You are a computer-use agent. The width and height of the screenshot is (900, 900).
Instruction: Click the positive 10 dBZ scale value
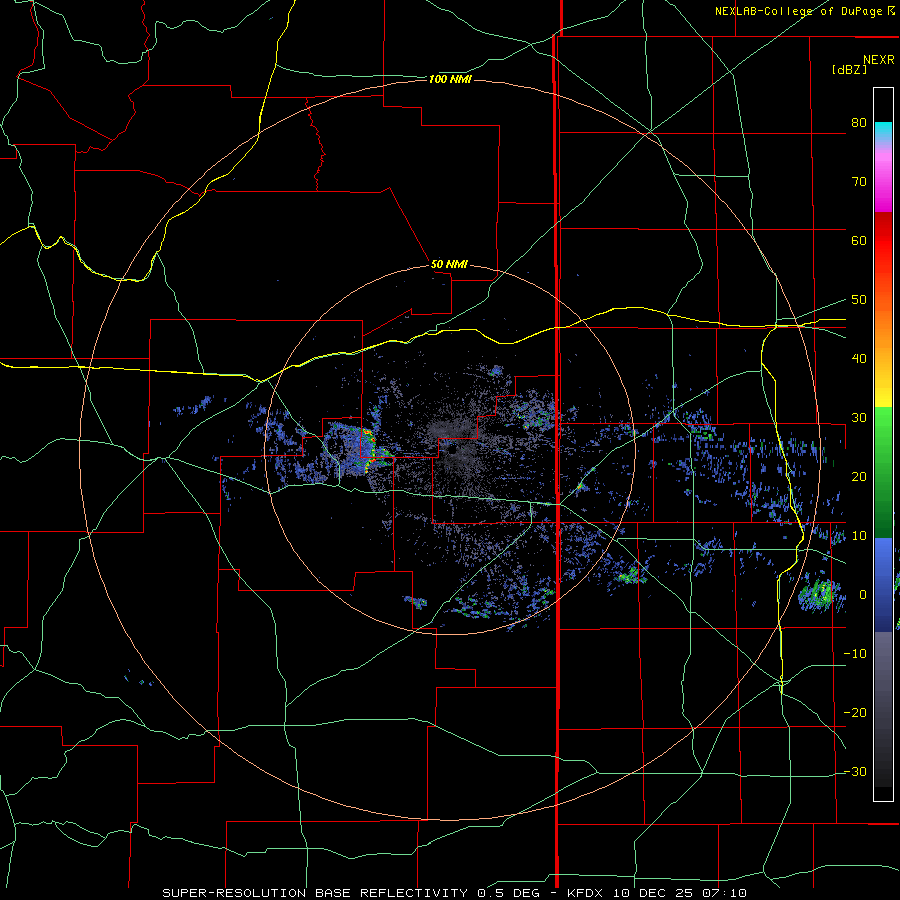859,536
